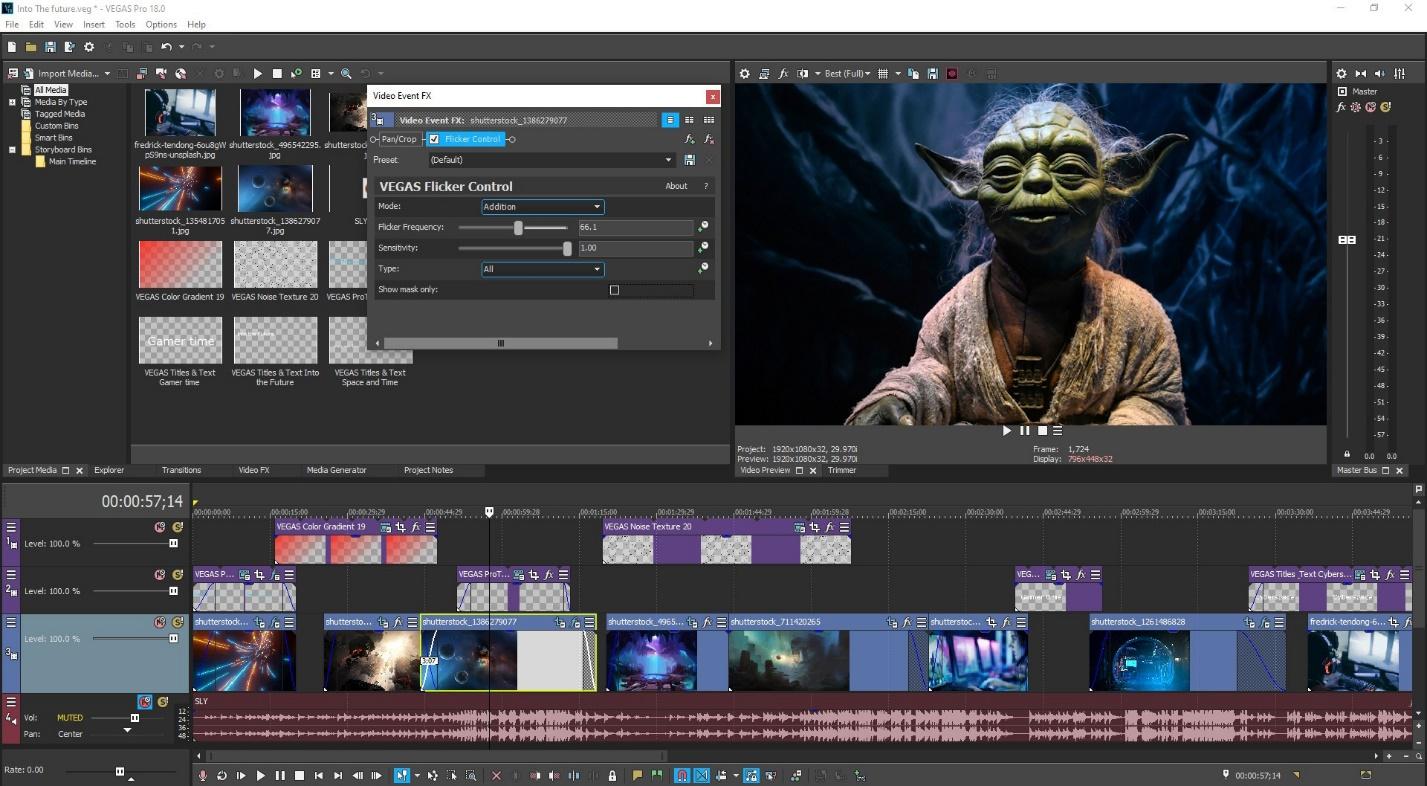Remove selected plug-in from the FX chain
The image size is (1427, 786).
tap(708, 139)
